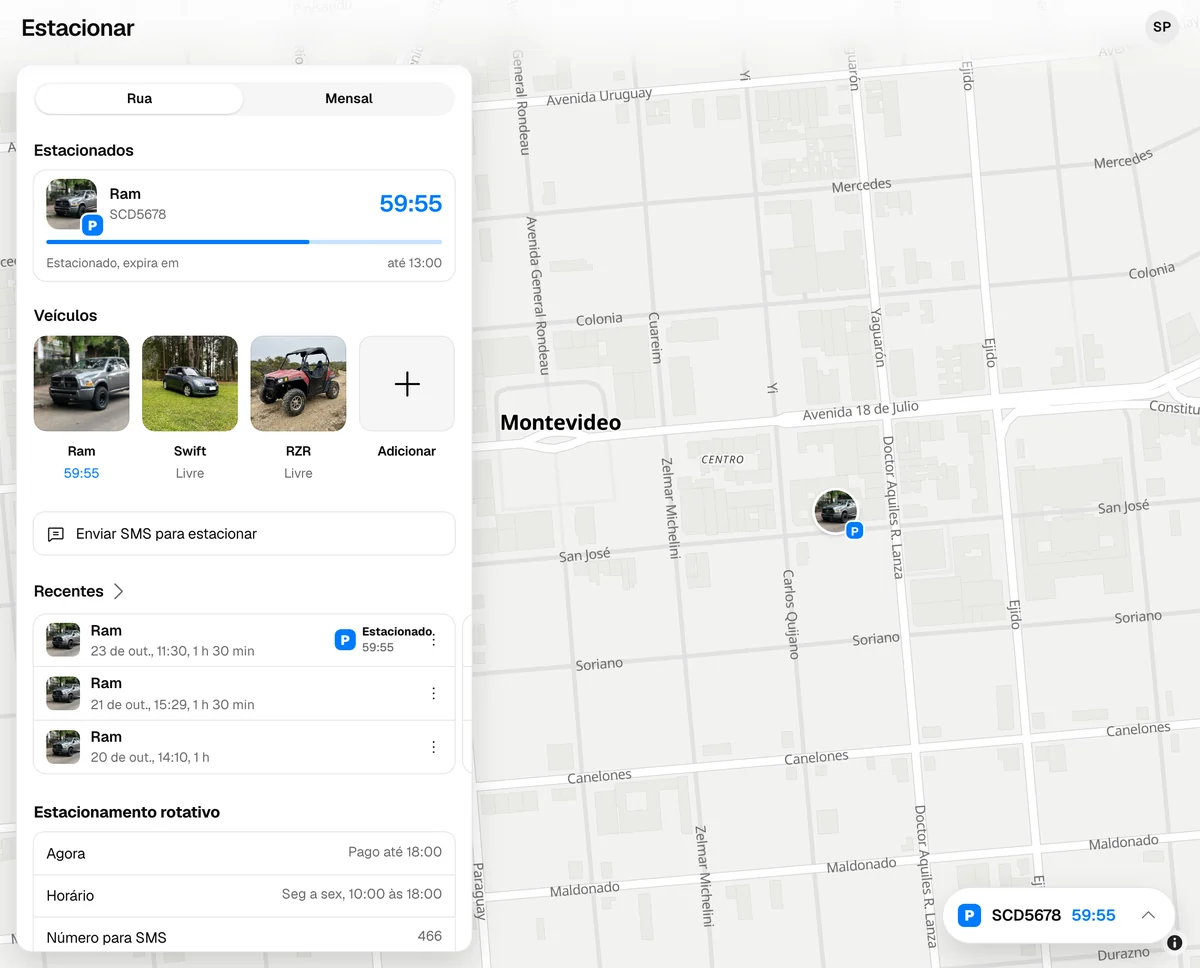Click the Livre status under RZR
1200x968 pixels.
pyautogui.click(x=298, y=473)
